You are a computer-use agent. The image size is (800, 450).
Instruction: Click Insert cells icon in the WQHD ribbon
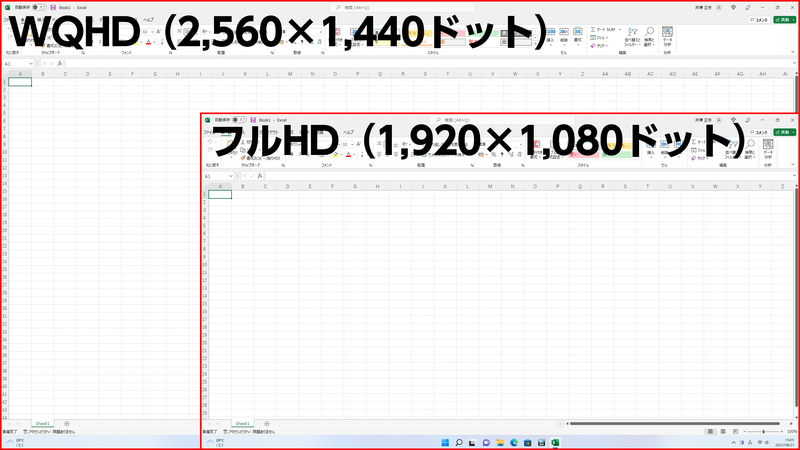pyautogui.click(x=551, y=35)
